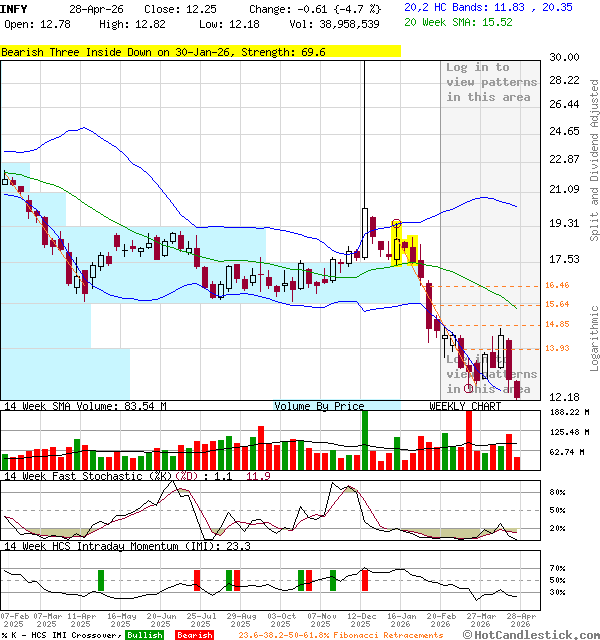Click the 14 Week Fast Stochastic panel title
Image resolution: width=600 pixels, height=640 pixels.
pyautogui.click(x=125, y=476)
